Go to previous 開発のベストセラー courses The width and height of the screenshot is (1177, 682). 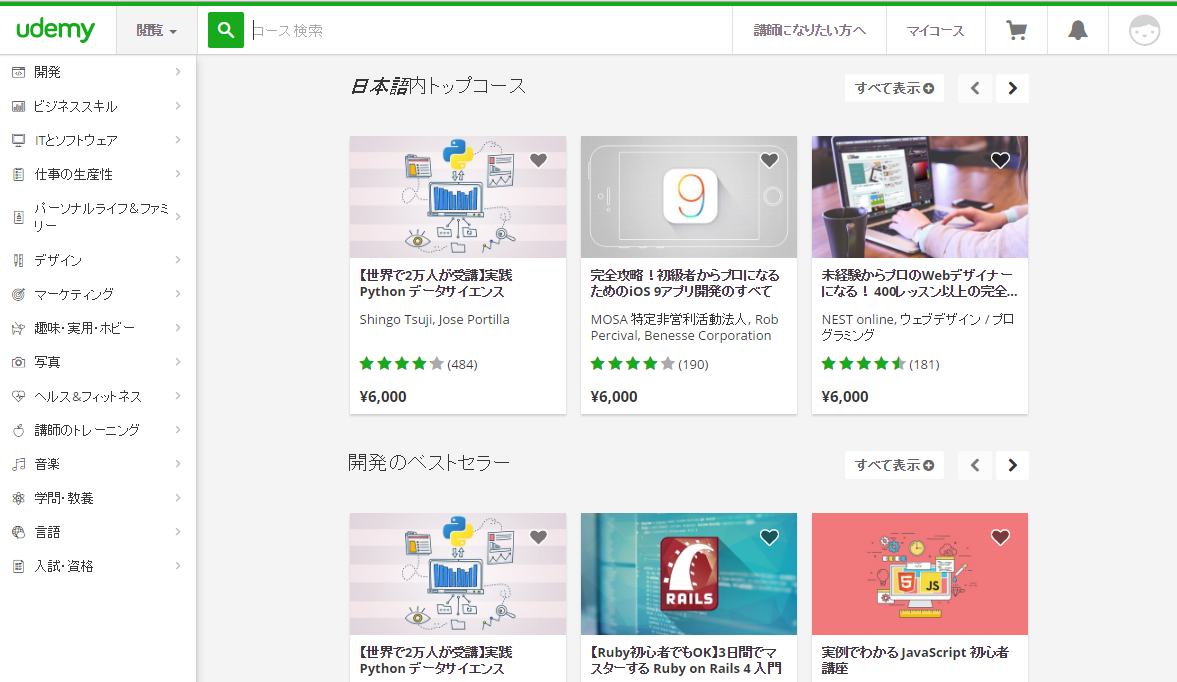975,465
